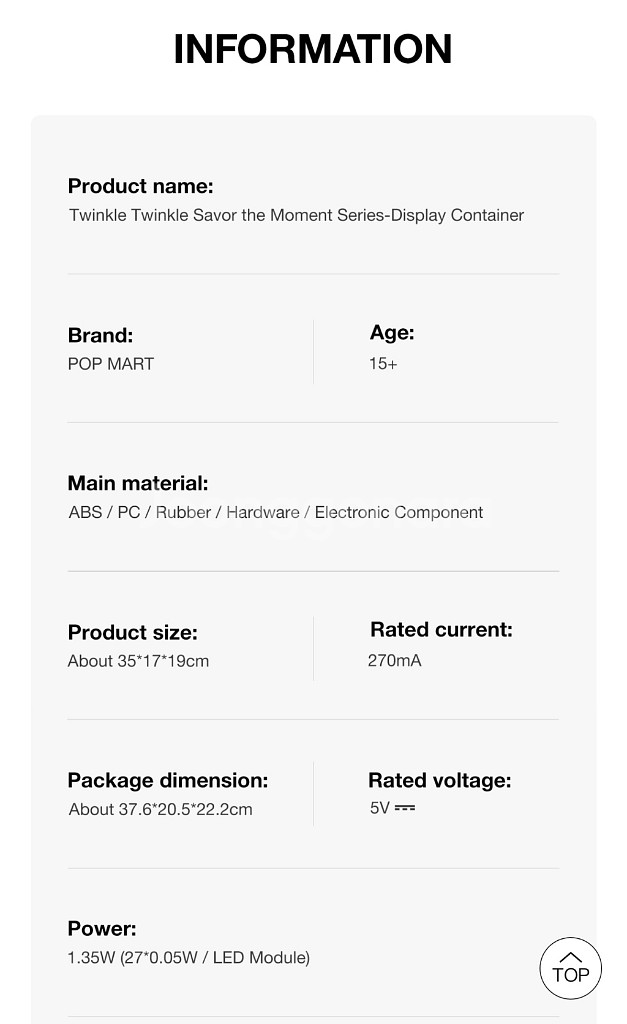Select the About 35*17*19cm size value
The image size is (627, 1024).
point(138,661)
